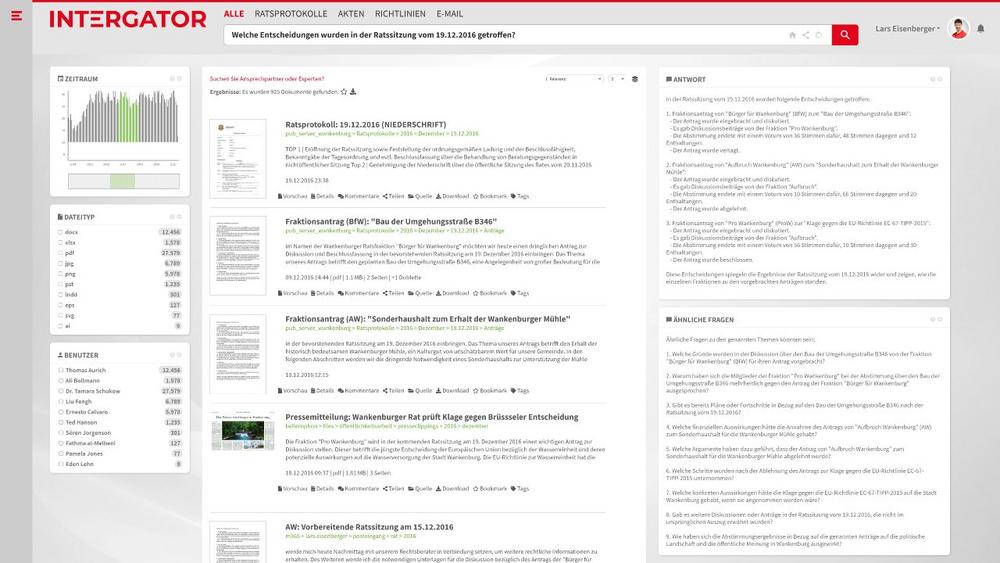
Task: Switch to the RICHTLINIEN tab
Action: click(x=400, y=13)
